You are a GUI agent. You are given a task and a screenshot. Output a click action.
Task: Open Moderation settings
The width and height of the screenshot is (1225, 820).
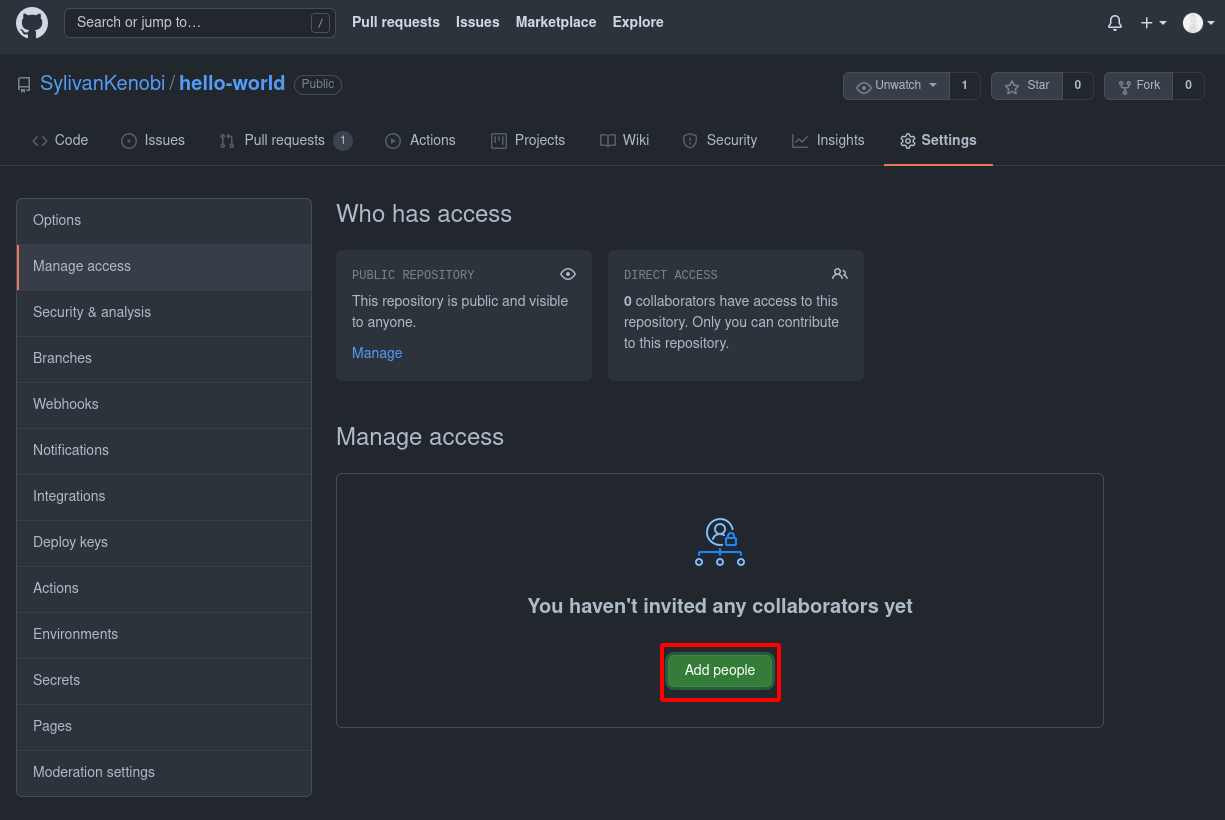164,773
